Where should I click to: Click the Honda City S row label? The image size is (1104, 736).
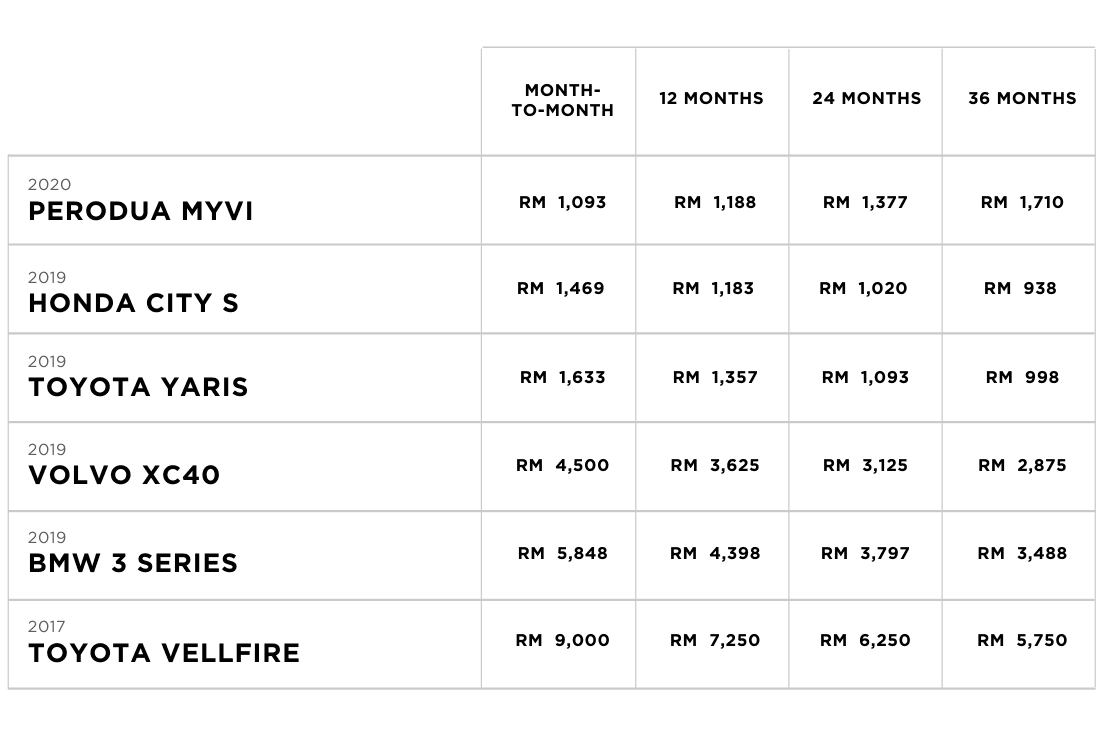pos(134,304)
